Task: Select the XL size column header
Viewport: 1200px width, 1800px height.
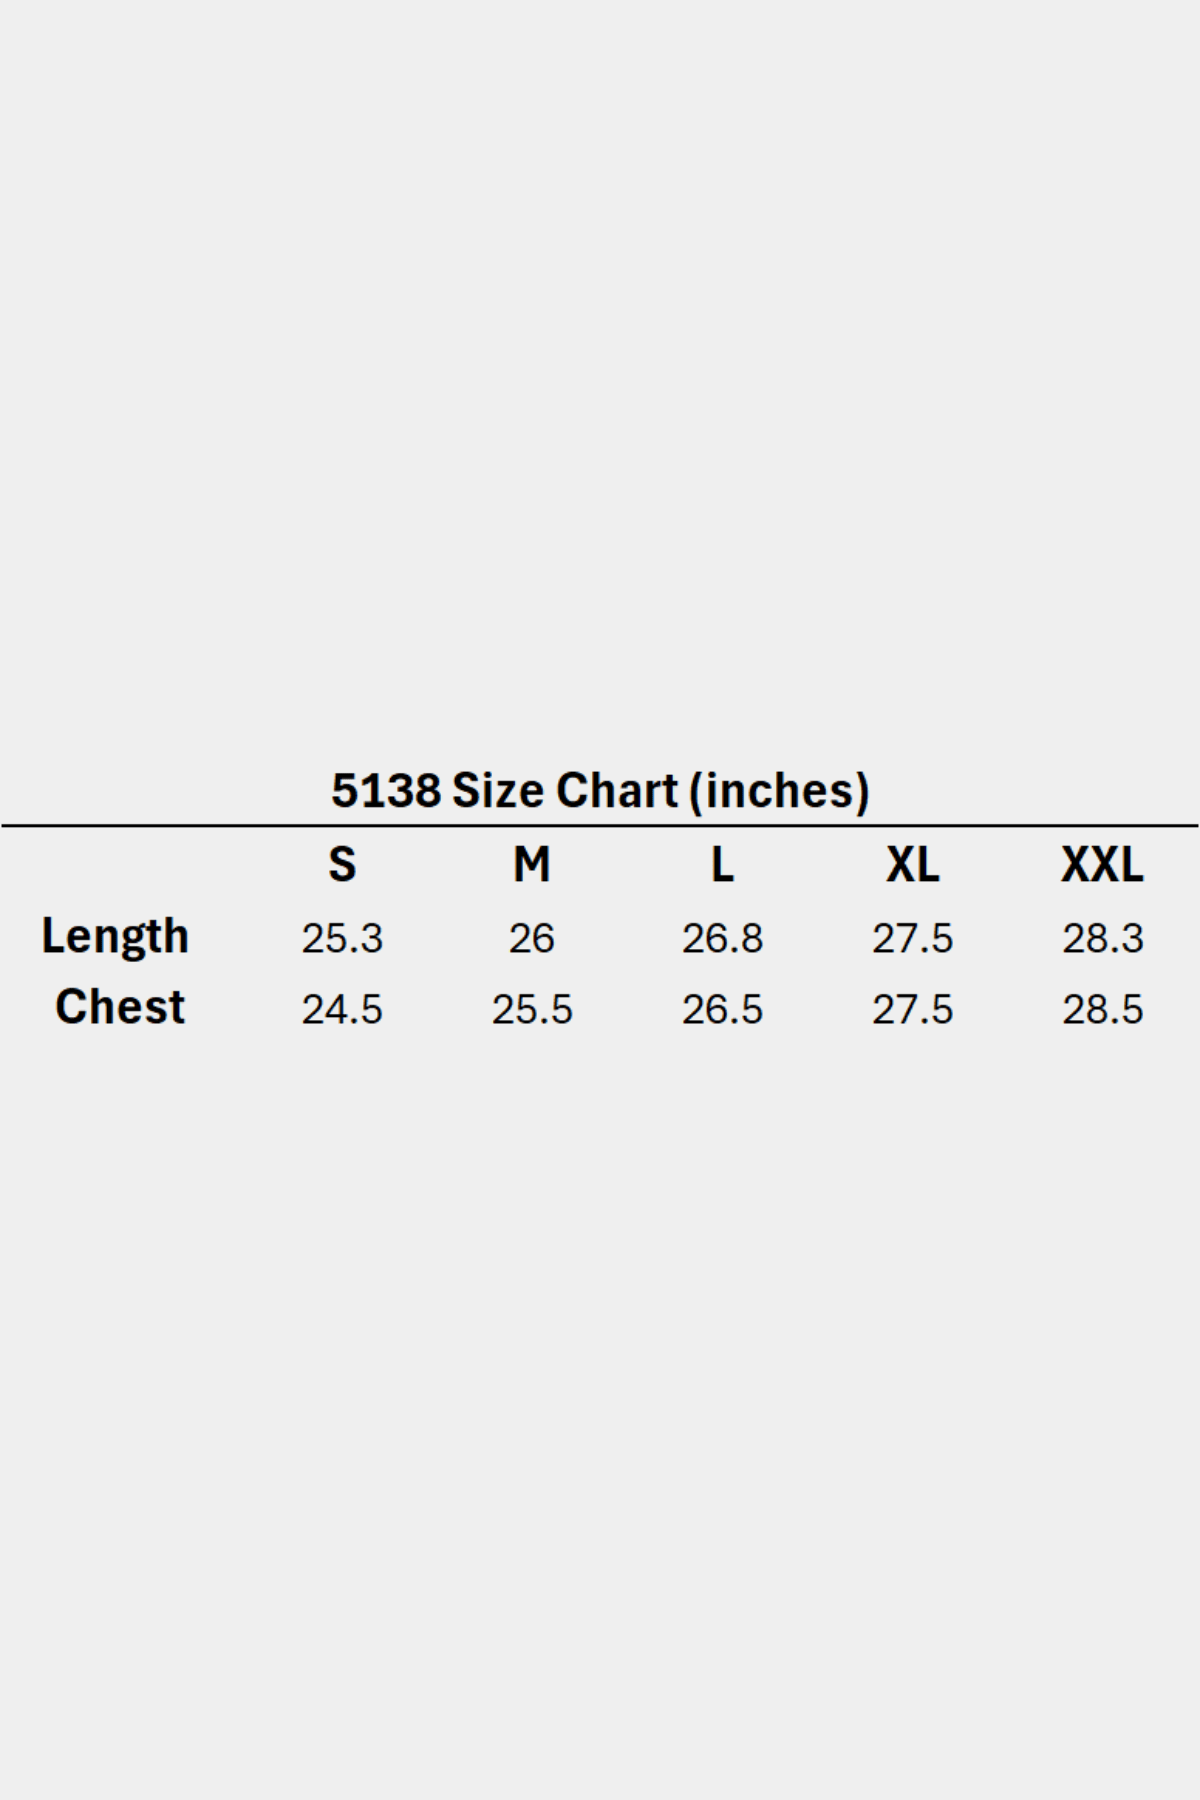Action: point(912,865)
